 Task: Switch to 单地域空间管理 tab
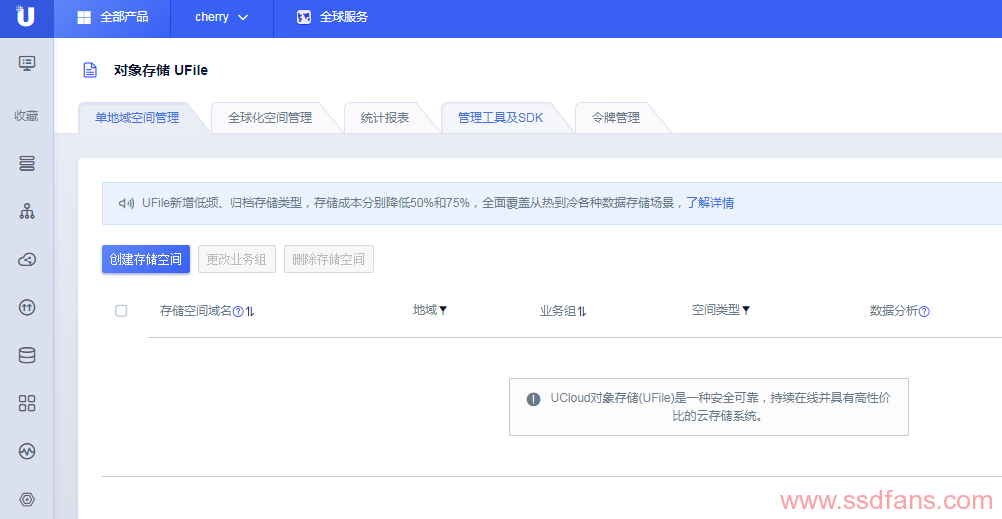(137, 118)
